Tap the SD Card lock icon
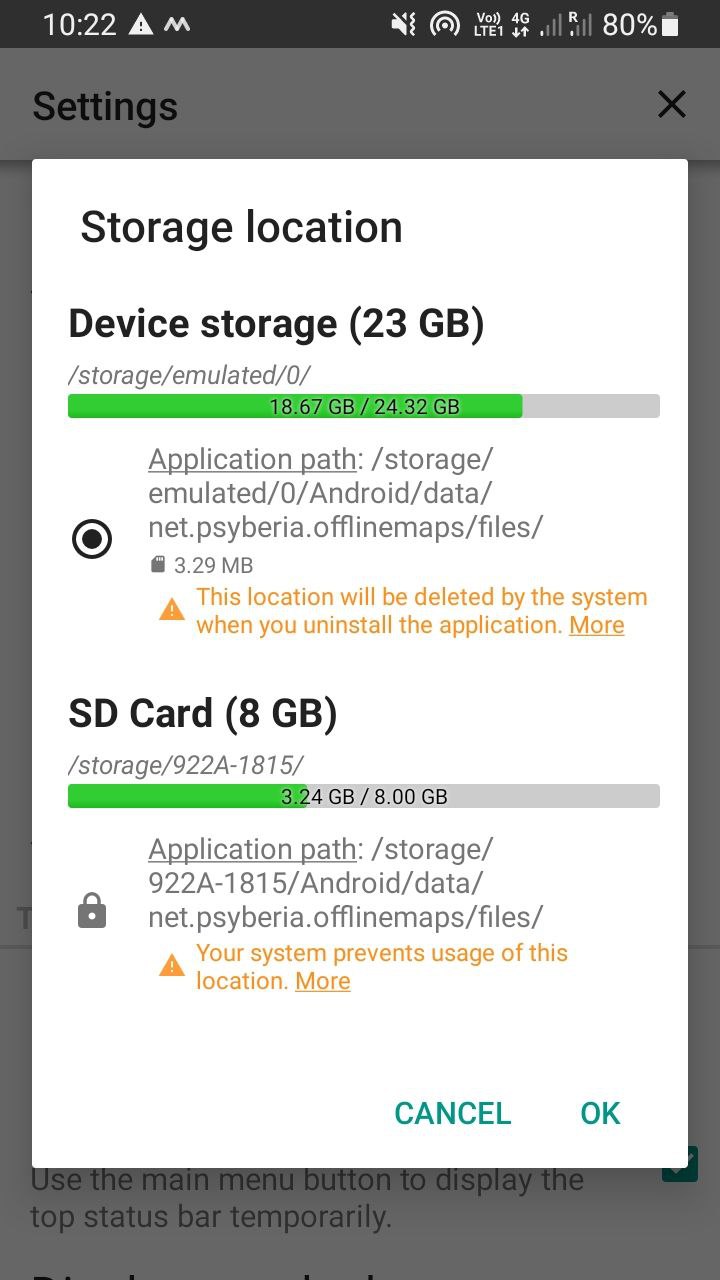 pos(92,912)
